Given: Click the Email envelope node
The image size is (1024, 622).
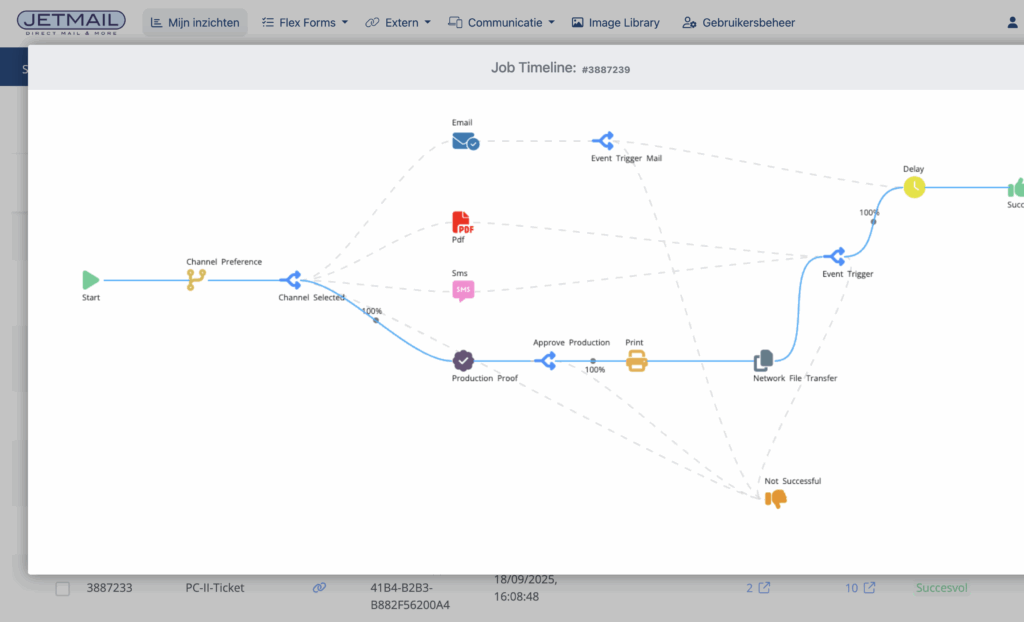Looking at the screenshot, I should pos(465,141).
